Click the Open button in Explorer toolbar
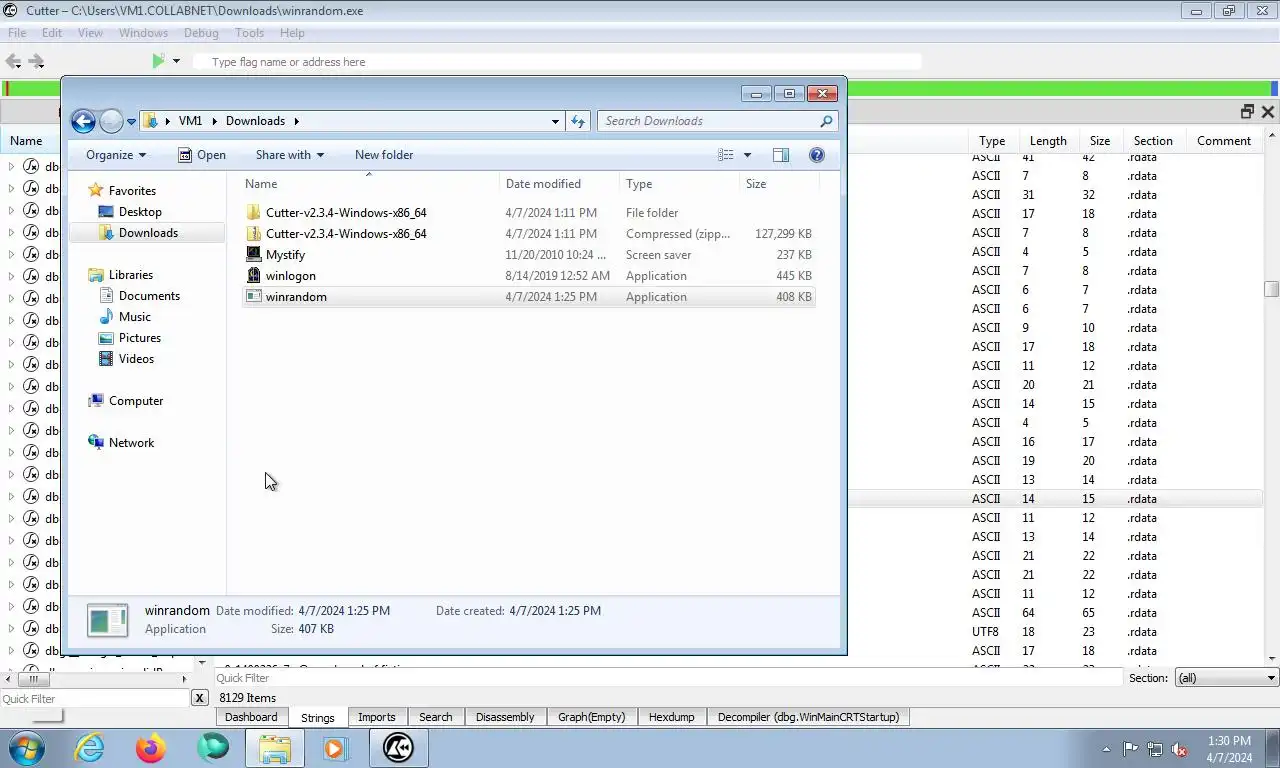Image resolution: width=1280 pixels, height=768 pixels. coord(202,155)
